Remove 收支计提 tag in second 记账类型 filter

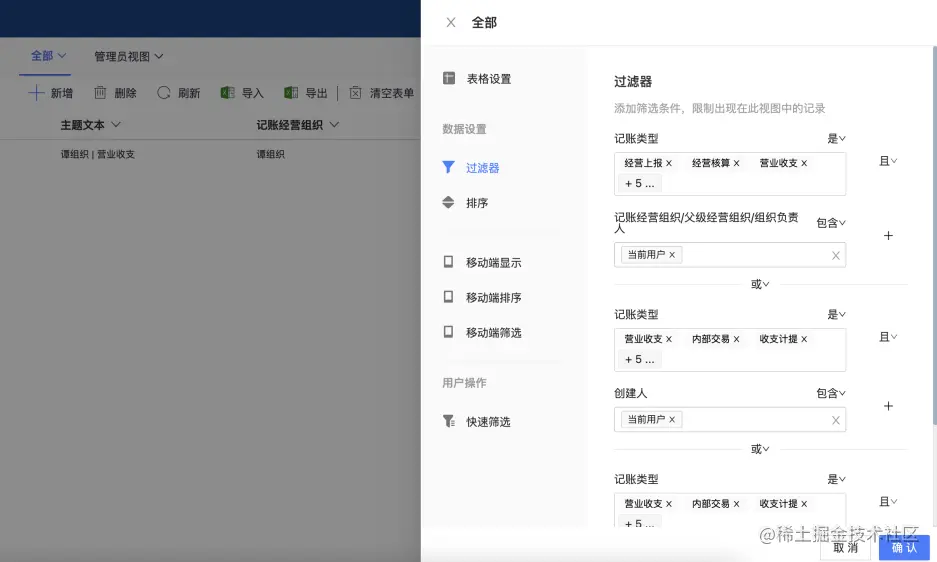804,339
